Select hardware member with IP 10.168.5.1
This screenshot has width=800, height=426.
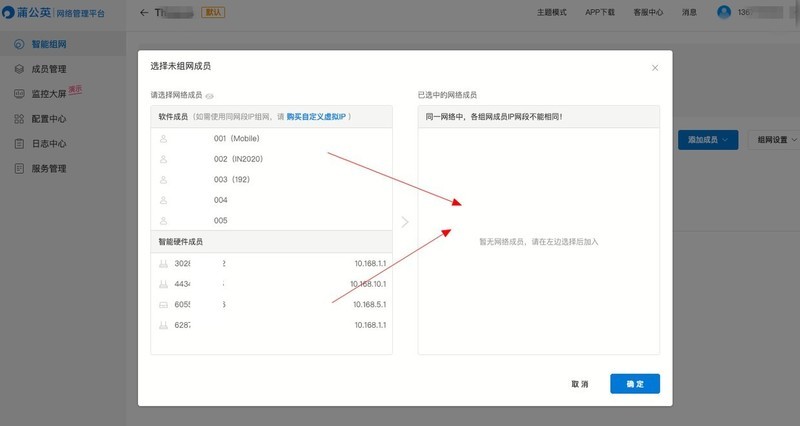pos(271,304)
